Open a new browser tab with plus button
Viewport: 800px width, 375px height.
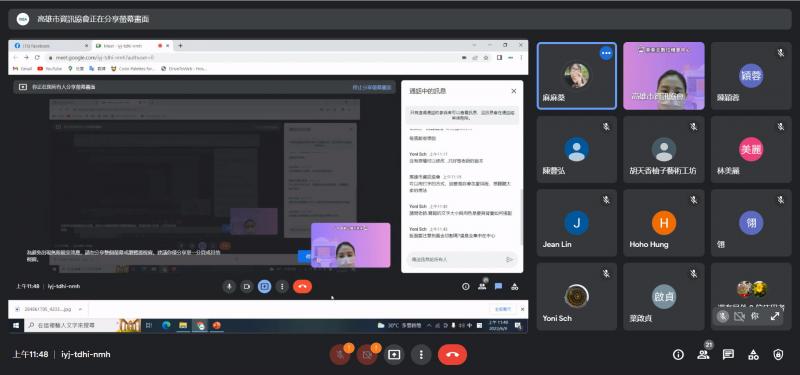180,45
